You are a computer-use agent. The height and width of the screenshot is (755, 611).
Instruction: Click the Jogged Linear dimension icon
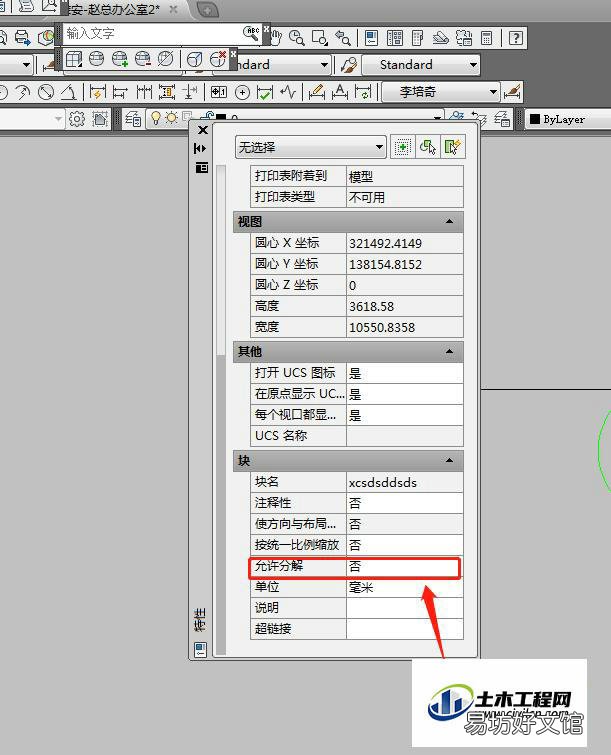(288, 92)
